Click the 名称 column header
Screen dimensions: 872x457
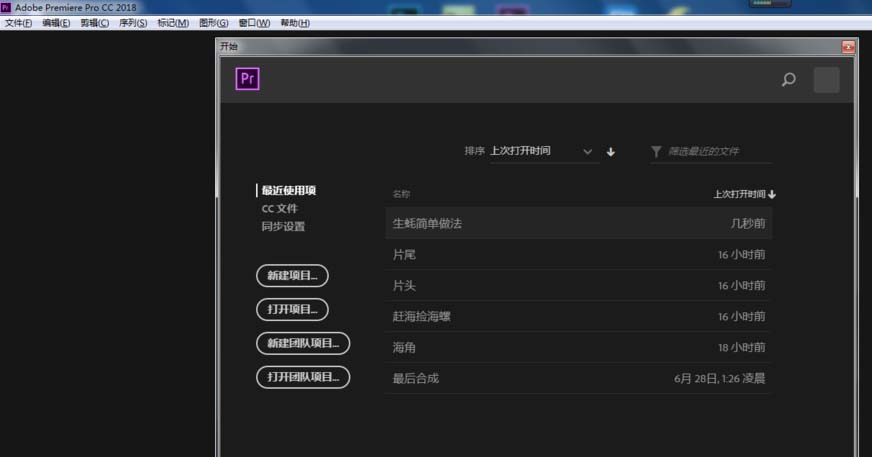(x=401, y=194)
